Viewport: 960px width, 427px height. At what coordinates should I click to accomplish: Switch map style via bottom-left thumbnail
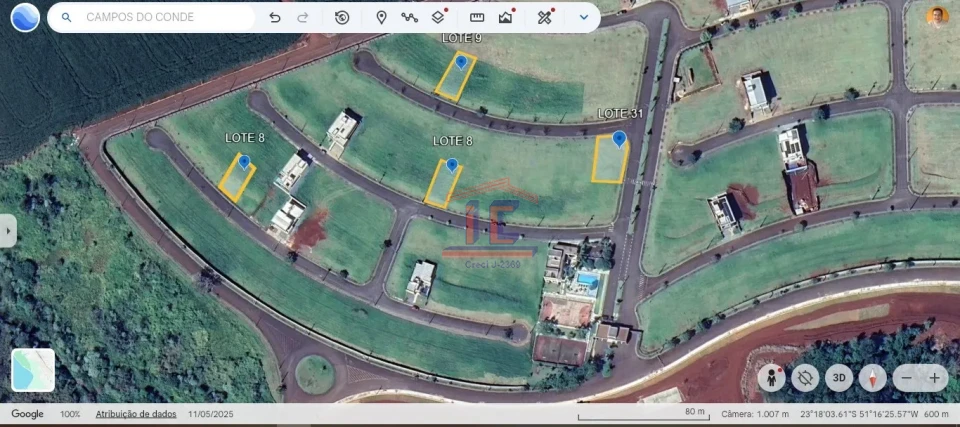click(x=33, y=370)
